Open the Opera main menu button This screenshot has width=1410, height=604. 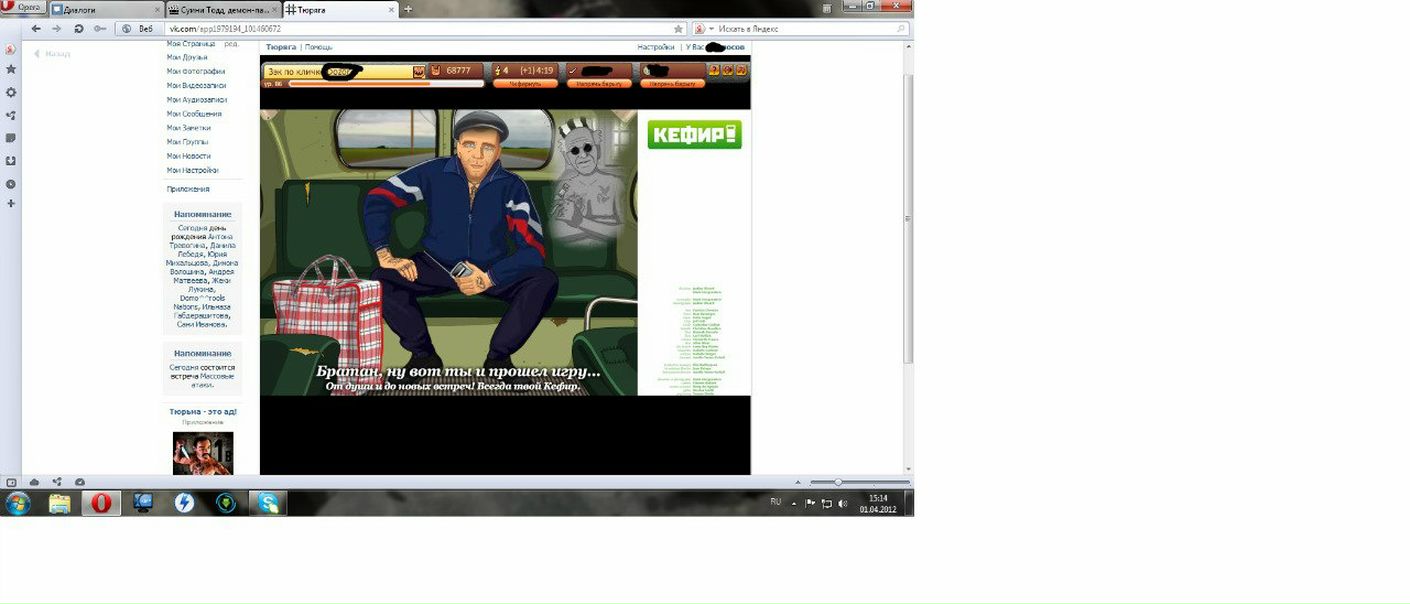pos(24,8)
